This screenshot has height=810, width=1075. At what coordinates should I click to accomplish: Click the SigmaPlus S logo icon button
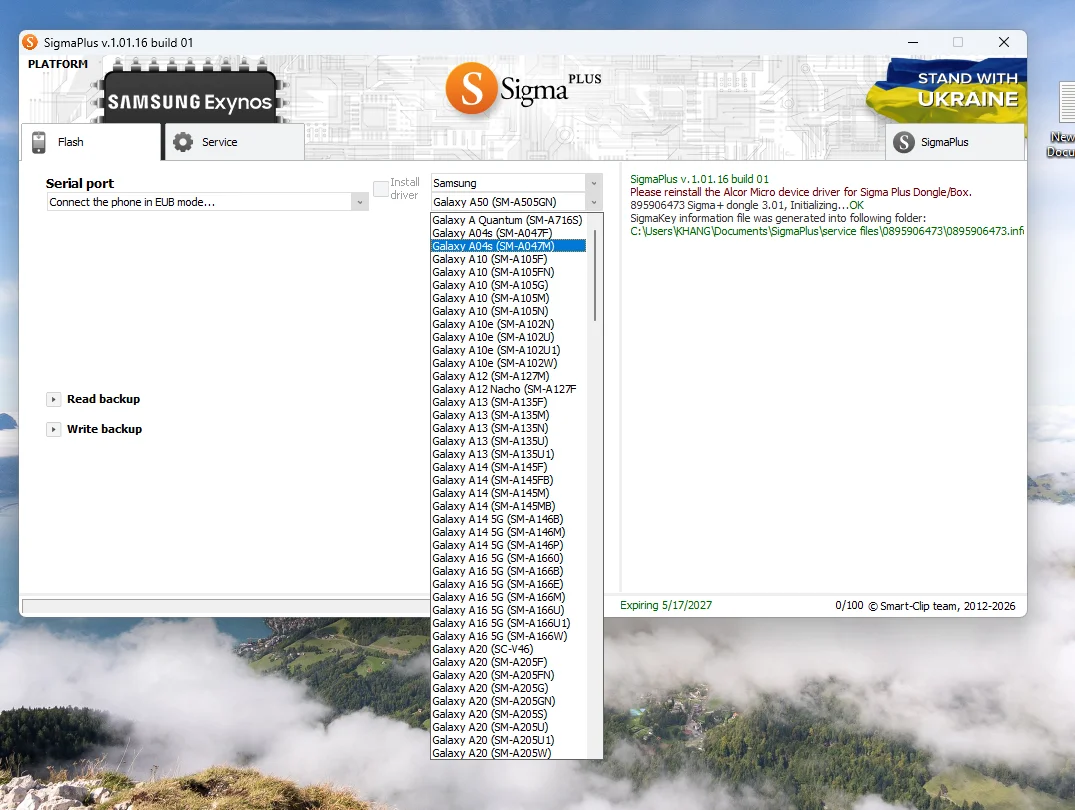click(904, 142)
